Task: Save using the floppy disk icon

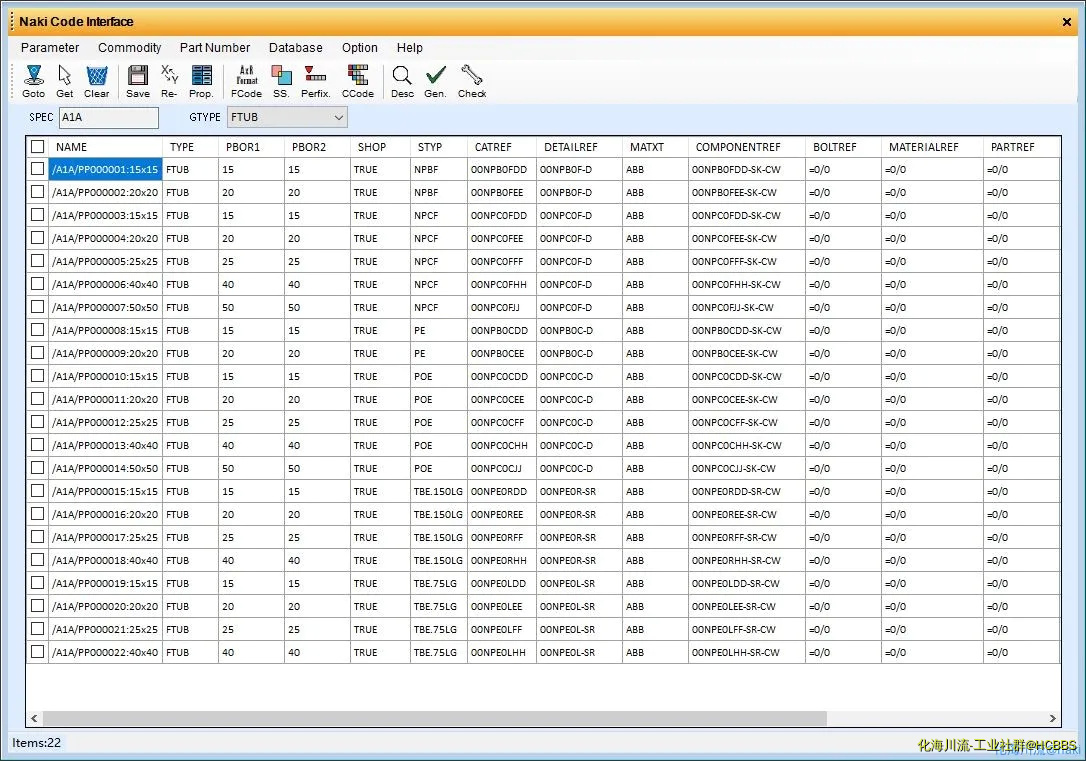Action: [x=138, y=81]
